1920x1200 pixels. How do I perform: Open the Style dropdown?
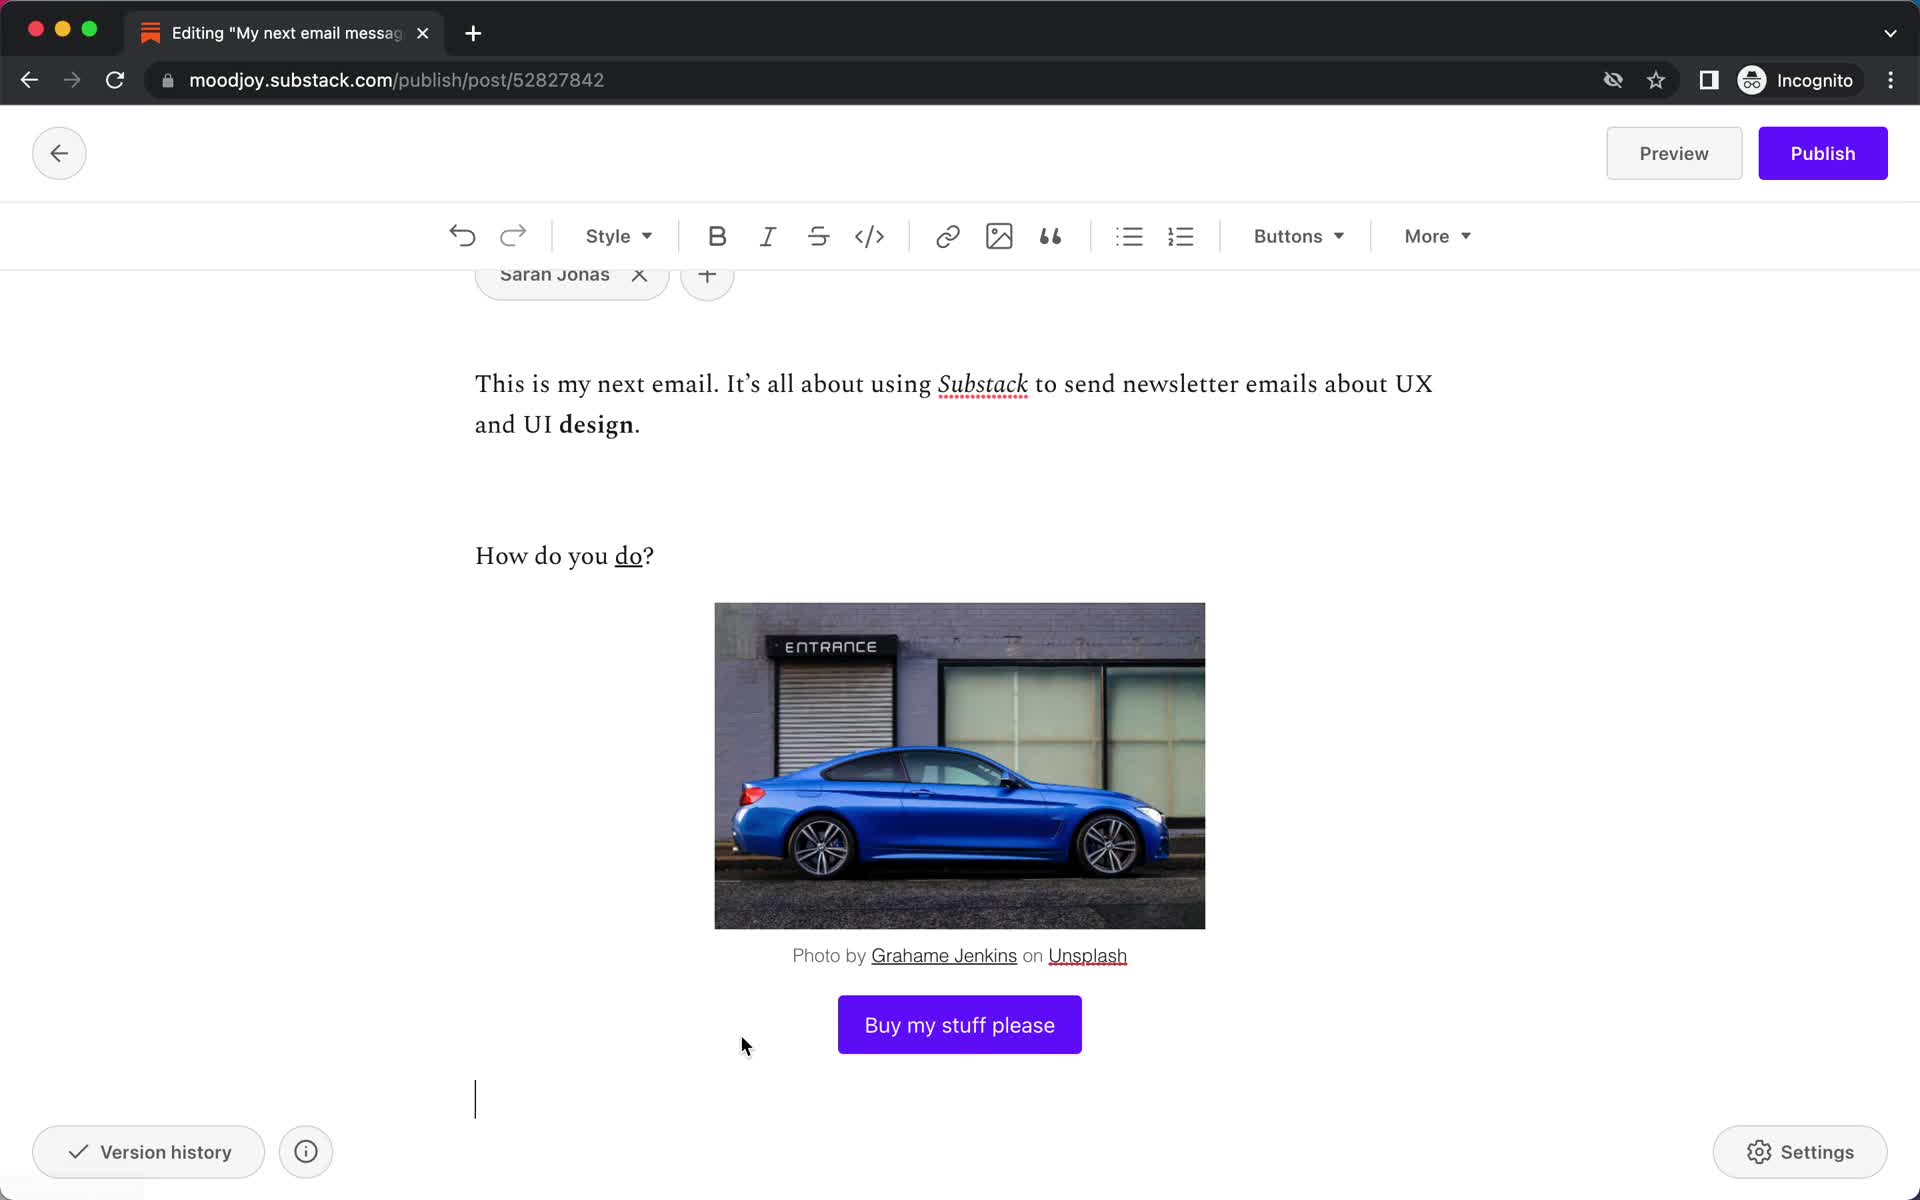pos(619,236)
